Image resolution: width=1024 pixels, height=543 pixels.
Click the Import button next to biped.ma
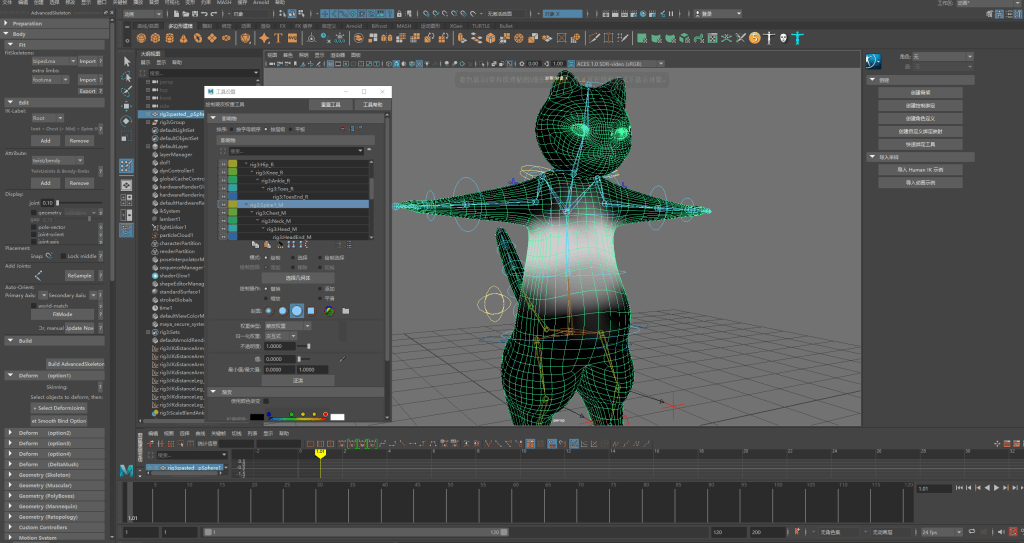click(89, 60)
